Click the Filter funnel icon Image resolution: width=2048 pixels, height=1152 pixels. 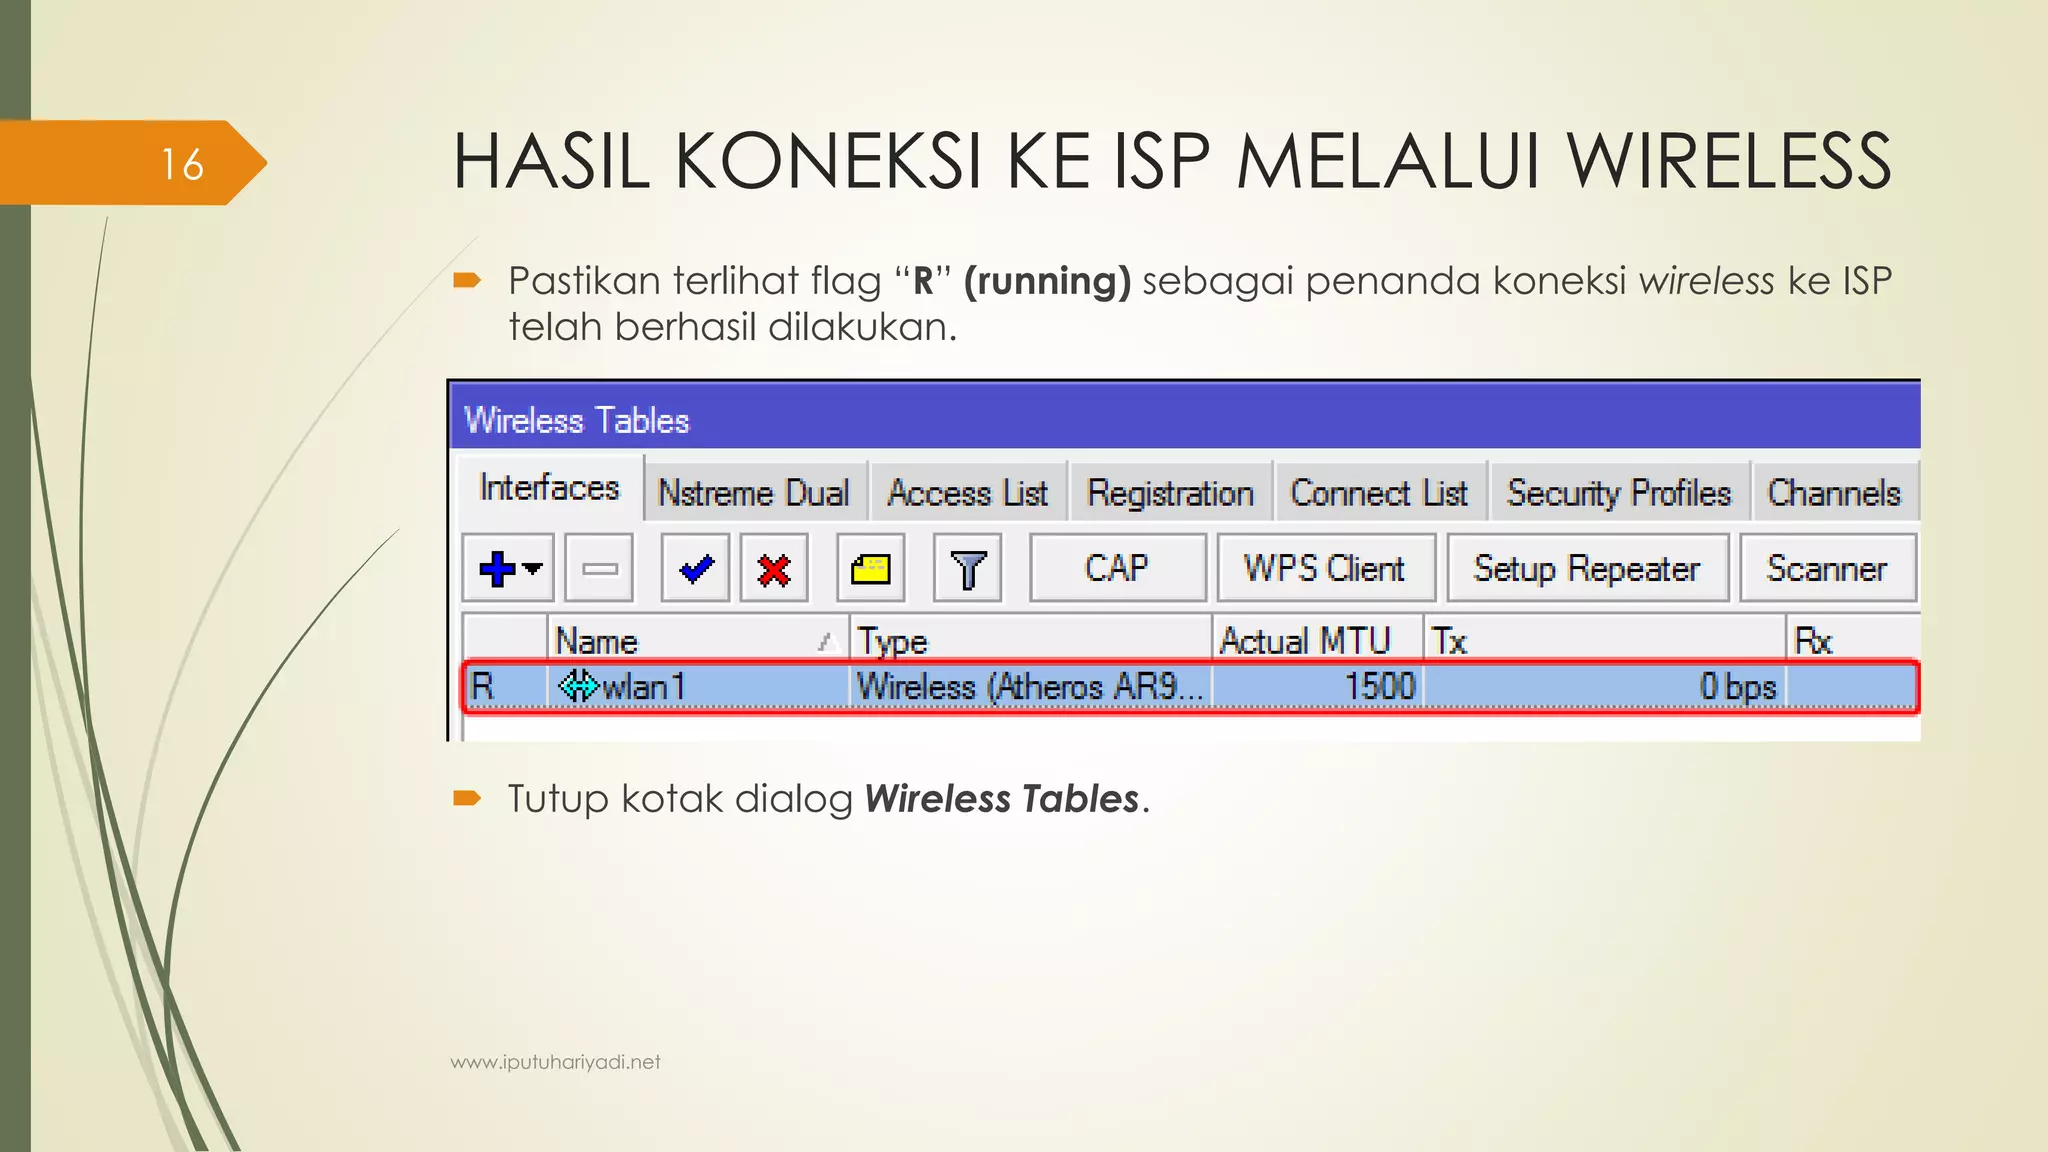[967, 568]
